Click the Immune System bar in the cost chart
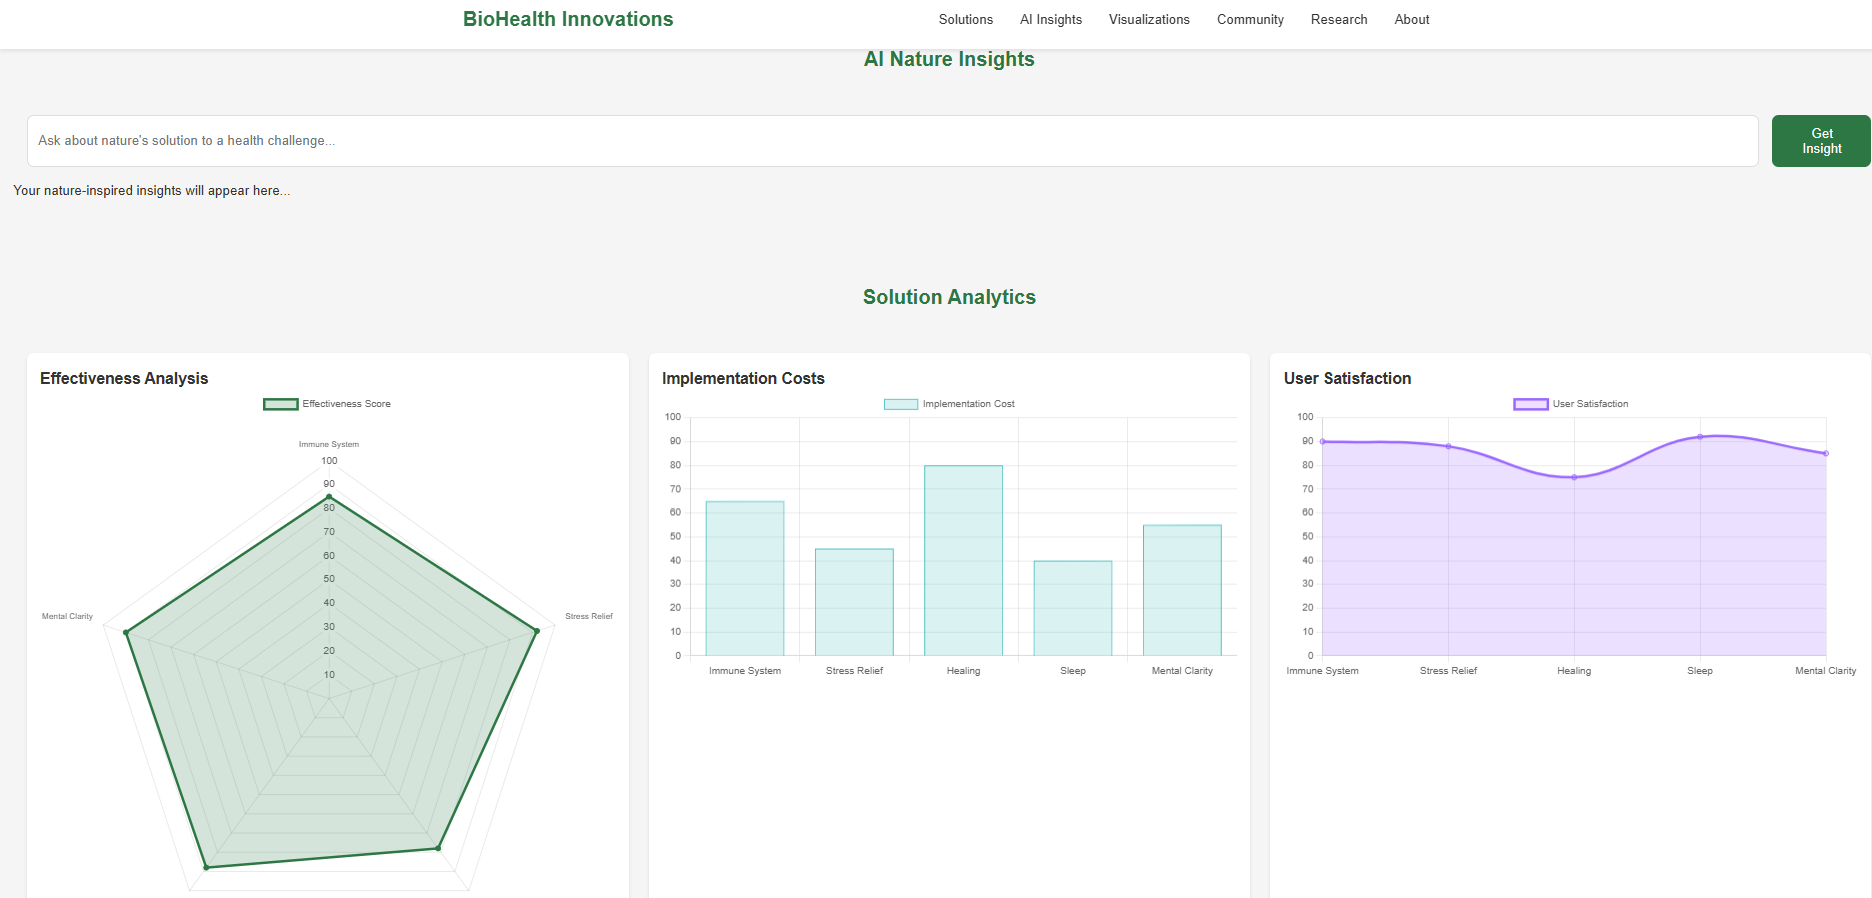1872x898 pixels. point(745,578)
